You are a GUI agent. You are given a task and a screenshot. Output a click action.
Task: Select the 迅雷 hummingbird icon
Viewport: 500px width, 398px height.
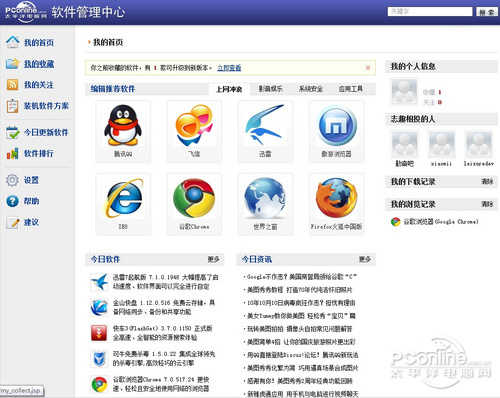pyautogui.click(x=265, y=125)
